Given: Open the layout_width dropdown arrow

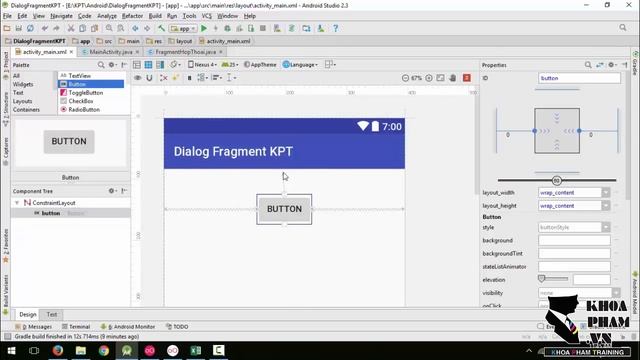Looking at the screenshot, I should [606, 193].
